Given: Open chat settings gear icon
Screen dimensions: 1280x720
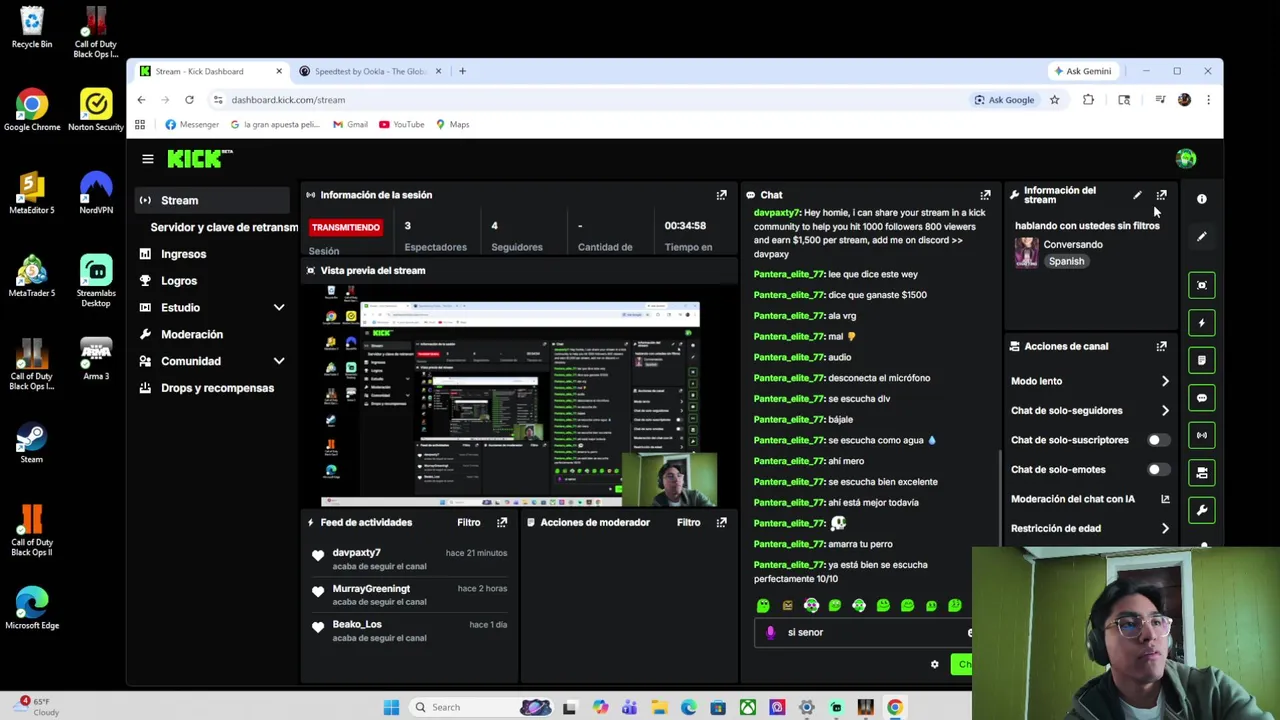Looking at the screenshot, I should 935,665.
